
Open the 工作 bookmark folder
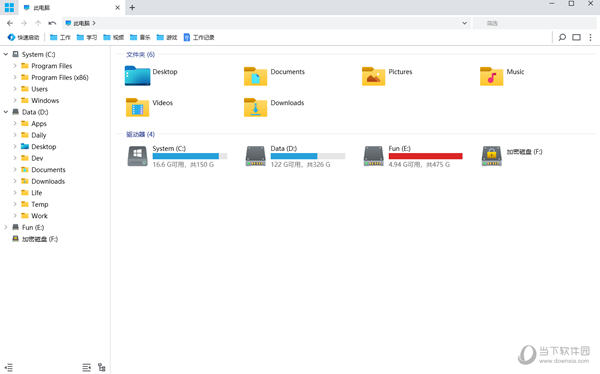coord(60,37)
